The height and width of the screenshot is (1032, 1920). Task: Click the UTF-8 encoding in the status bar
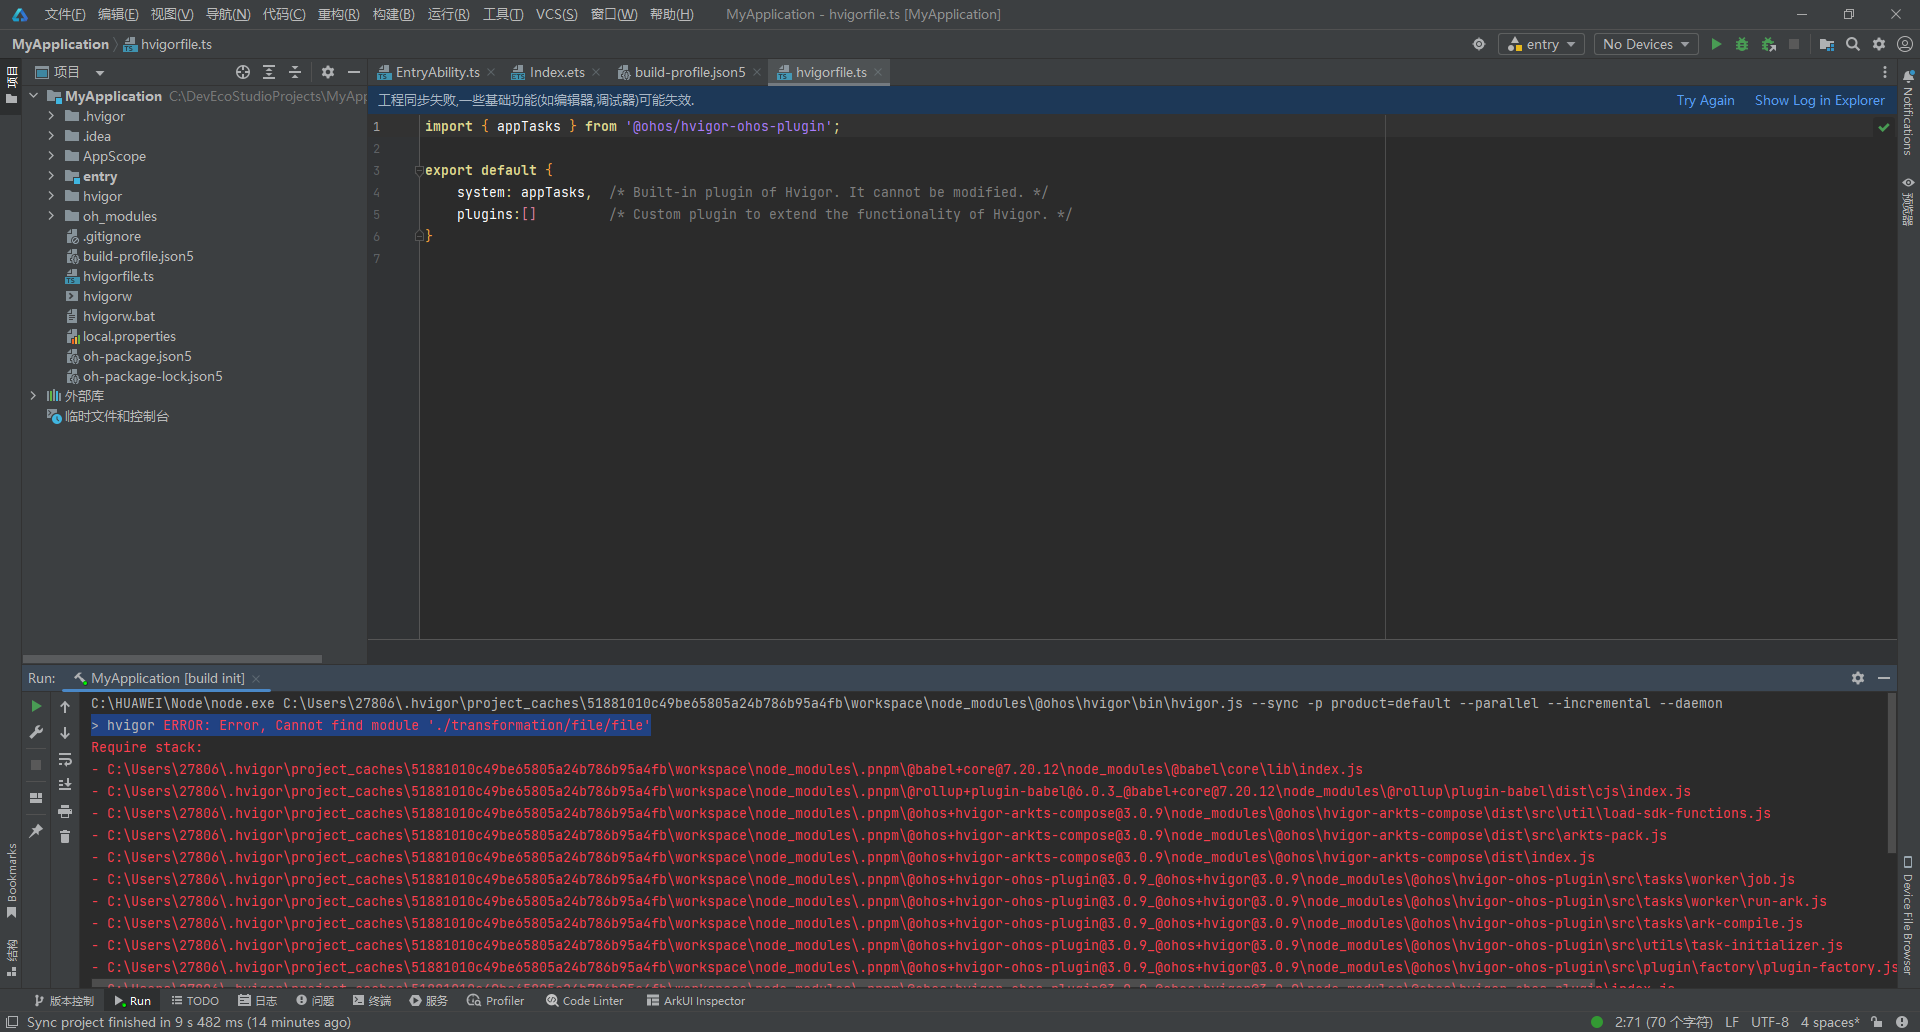coord(1769,1022)
